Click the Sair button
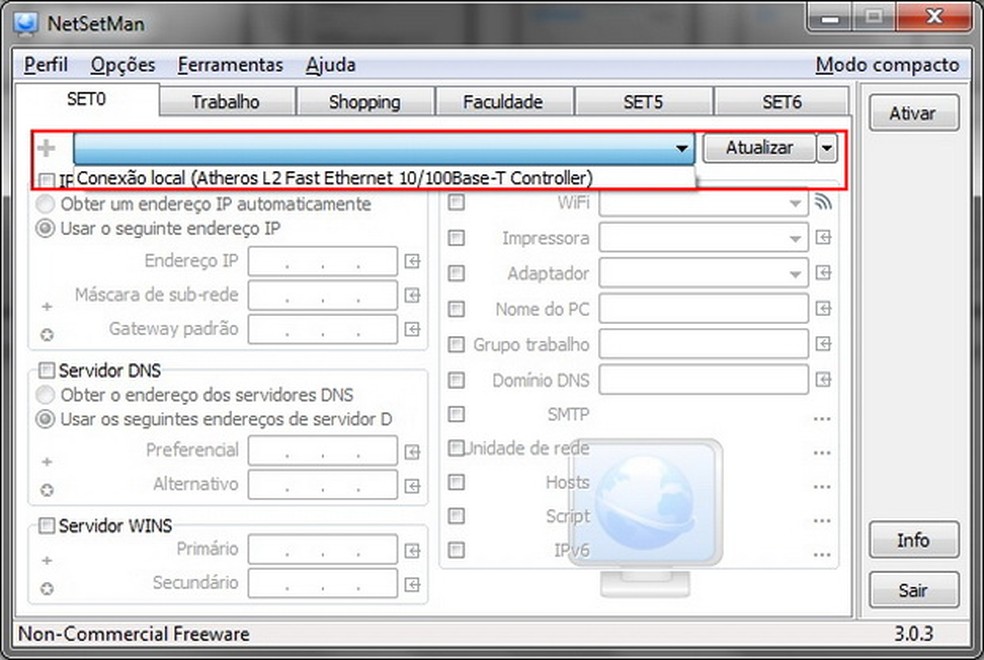Viewport: 984px width, 660px height. (913, 590)
